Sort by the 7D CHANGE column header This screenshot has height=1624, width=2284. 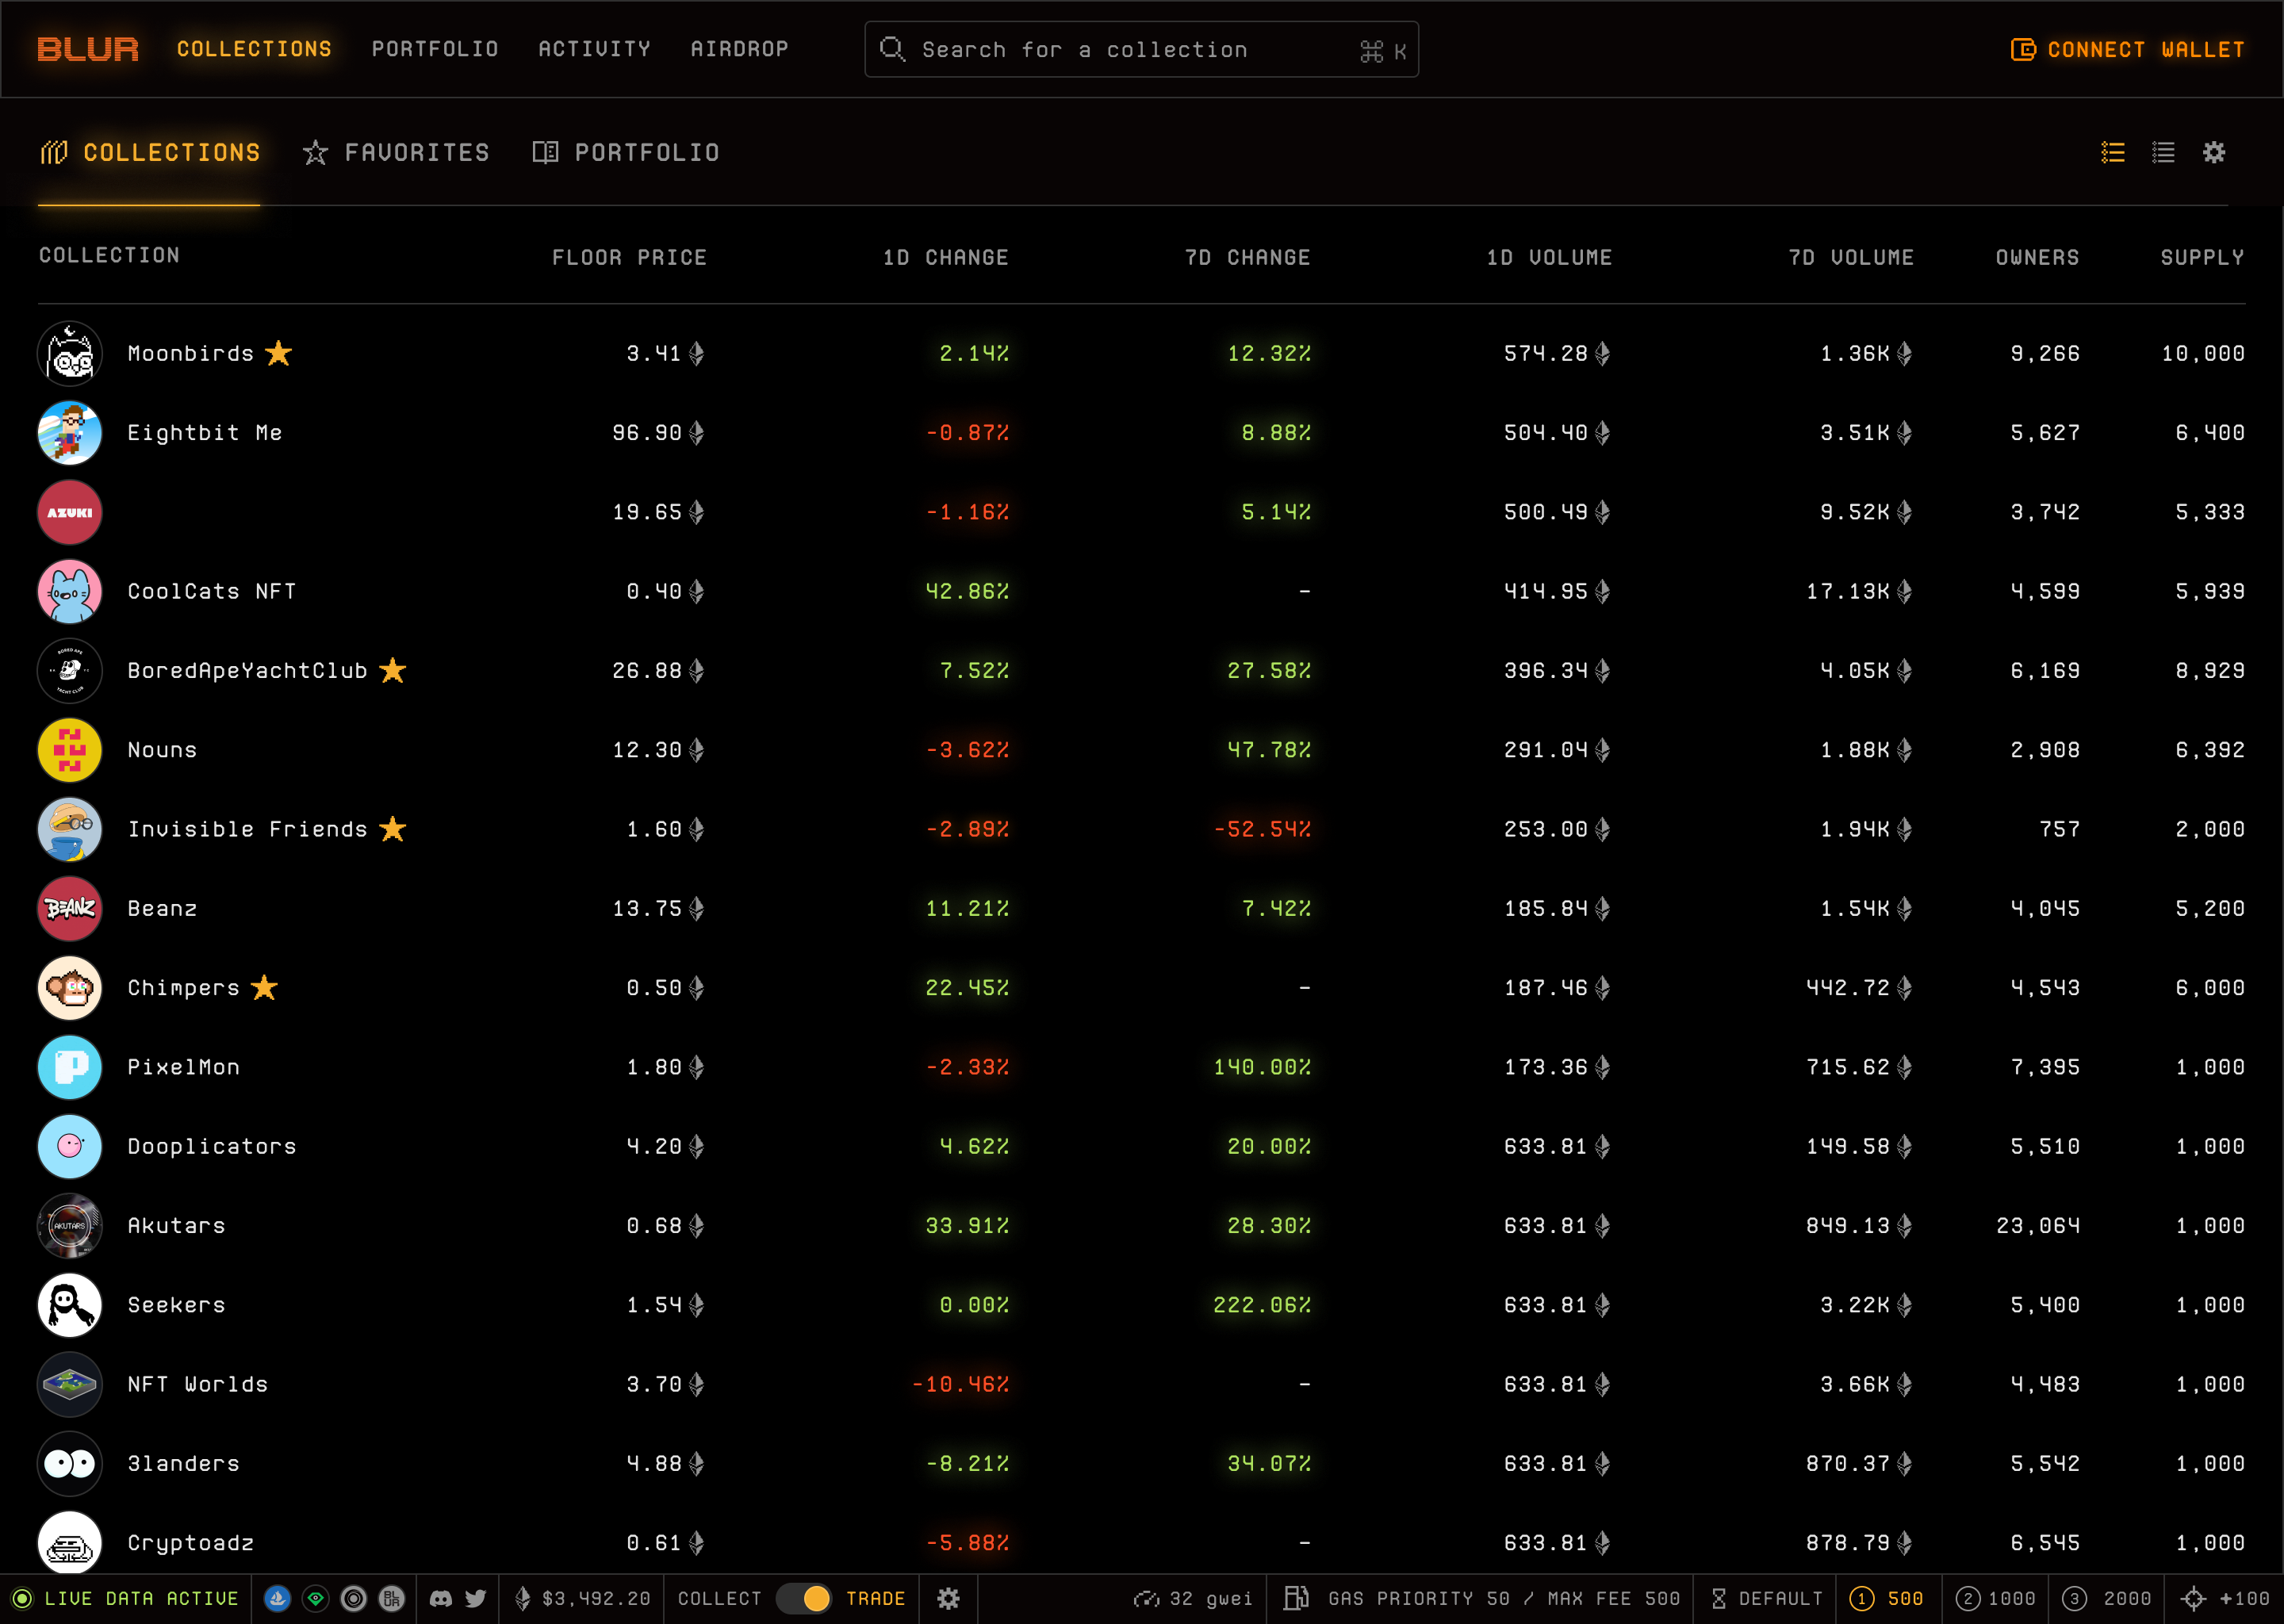click(1247, 257)
